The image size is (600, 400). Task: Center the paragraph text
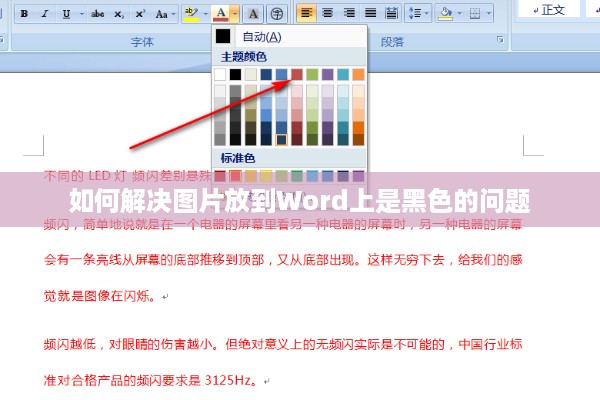(328, 13)
